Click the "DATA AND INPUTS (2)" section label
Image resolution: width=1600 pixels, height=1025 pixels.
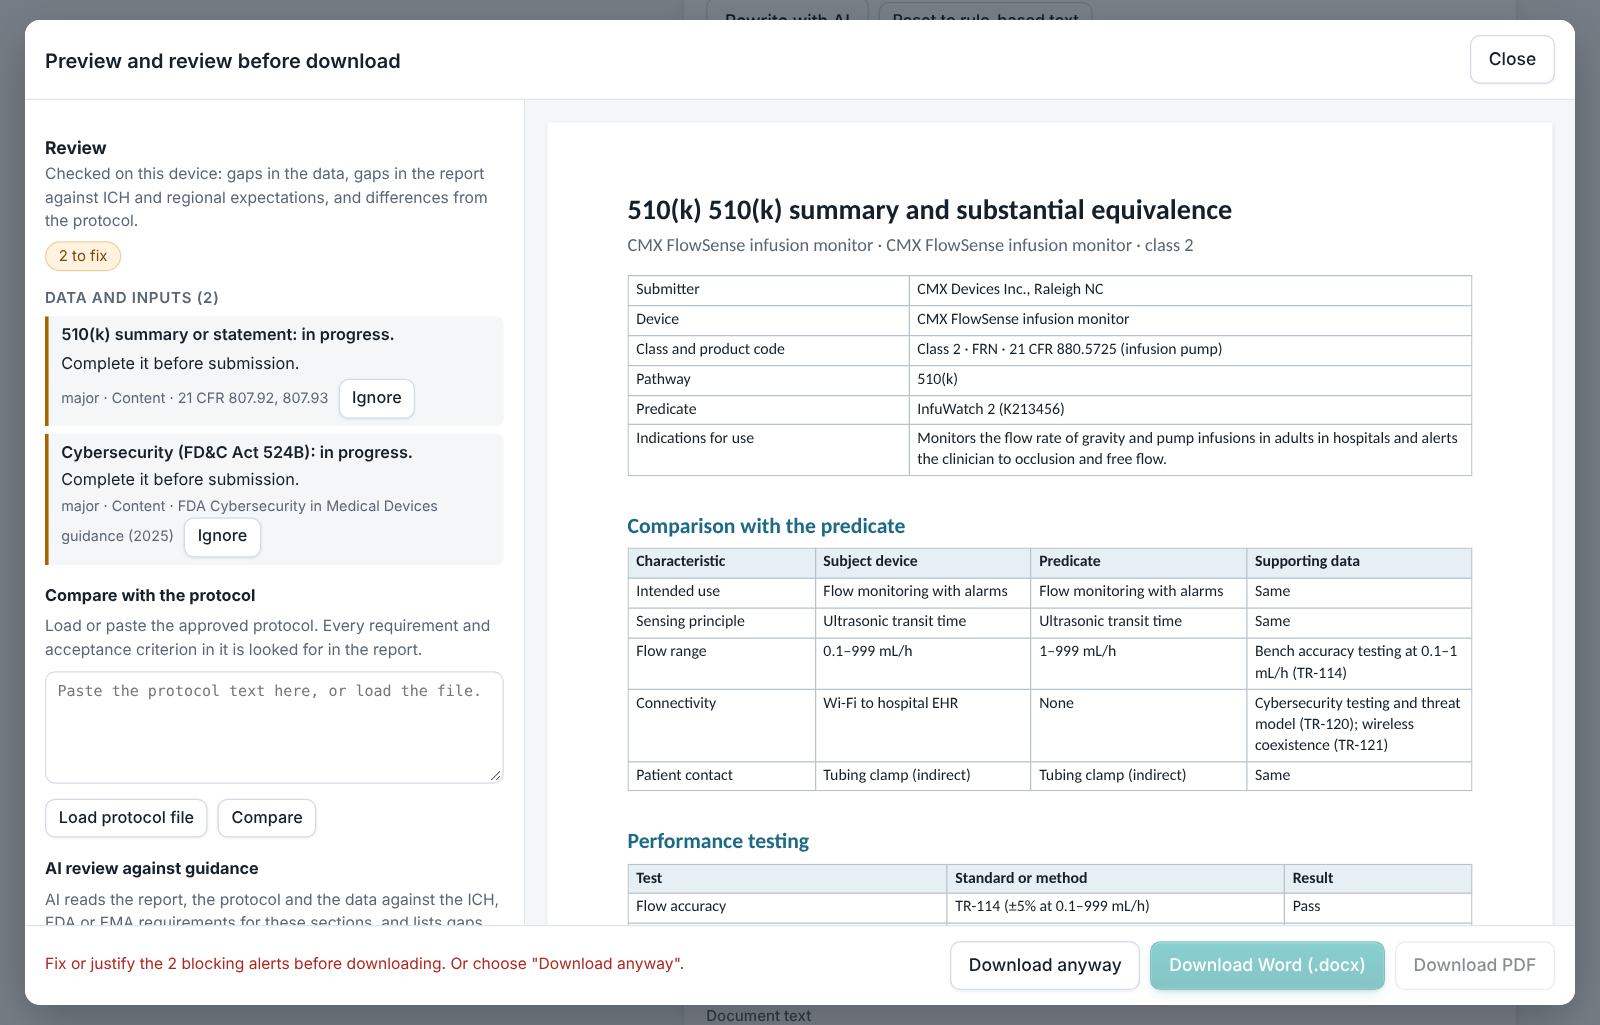[x=132, y=298]
